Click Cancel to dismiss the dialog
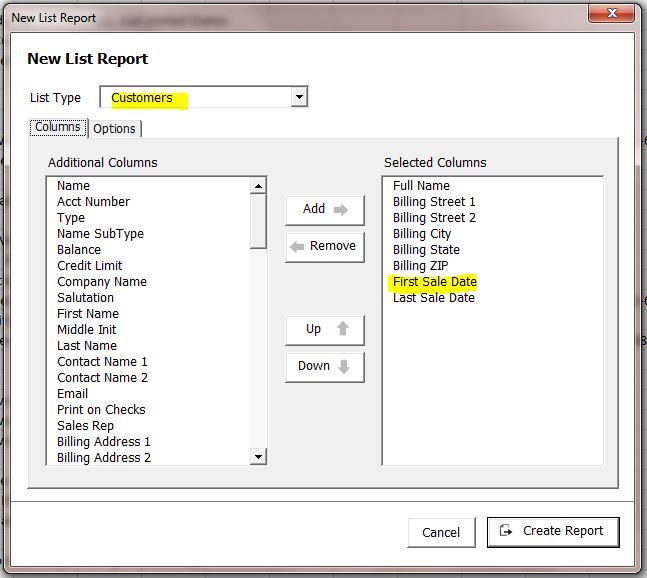The width and height of the screenshot is (647, 578). [x=441, y=532]
